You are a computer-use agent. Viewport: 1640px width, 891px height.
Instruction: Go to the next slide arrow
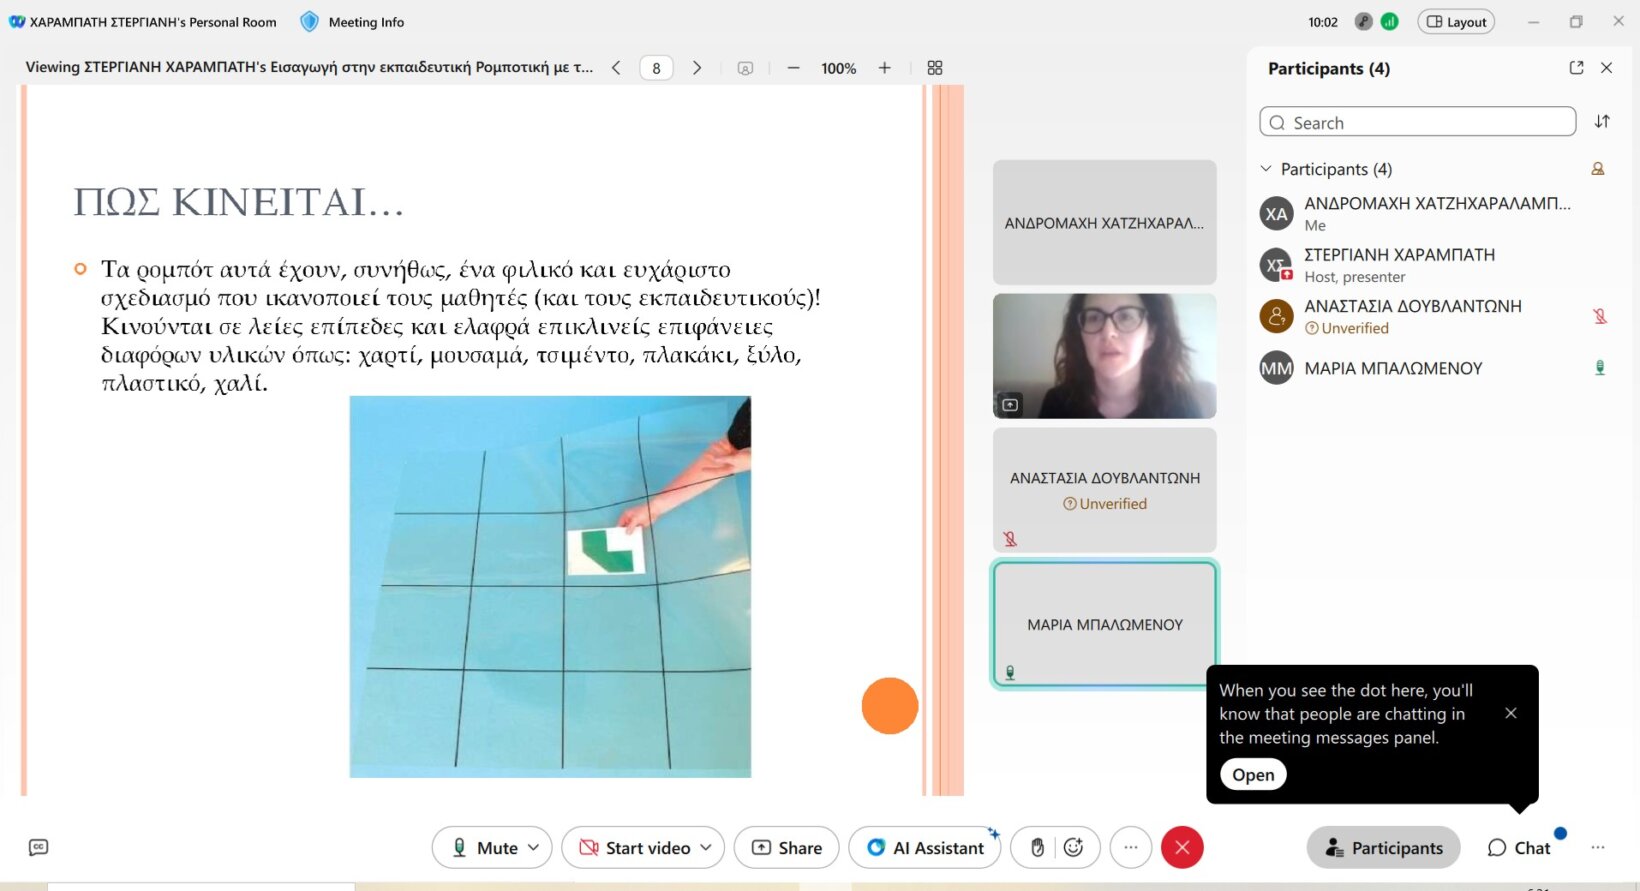[697, 68]
